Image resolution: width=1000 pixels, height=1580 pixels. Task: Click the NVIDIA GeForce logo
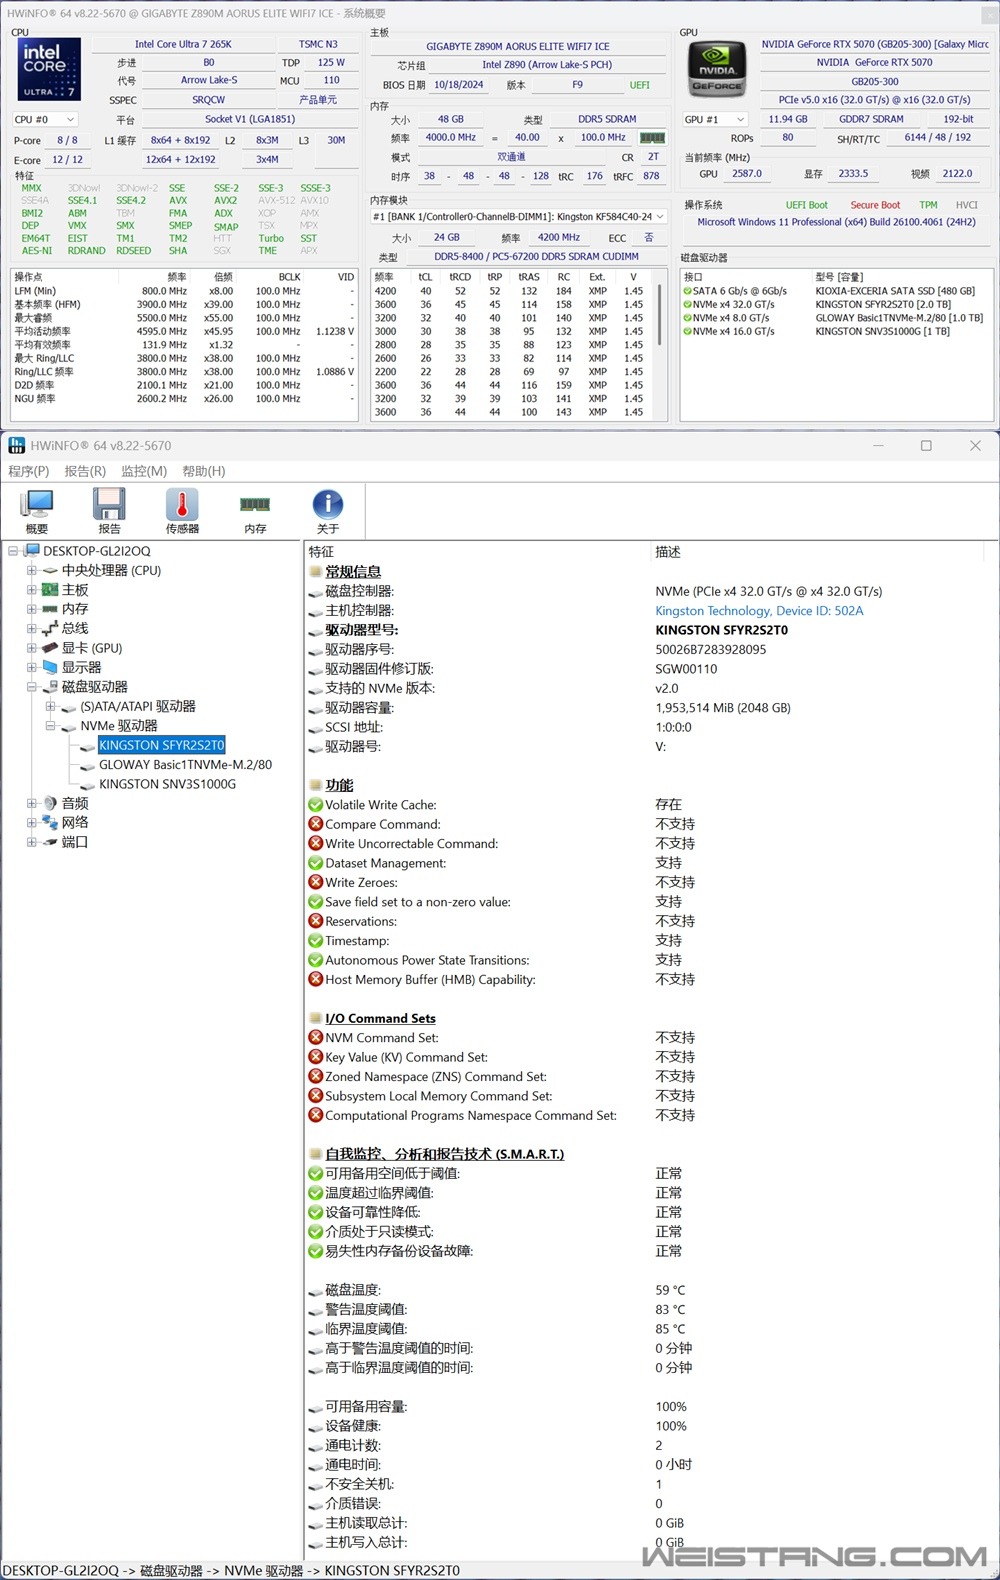click(716, 69)
